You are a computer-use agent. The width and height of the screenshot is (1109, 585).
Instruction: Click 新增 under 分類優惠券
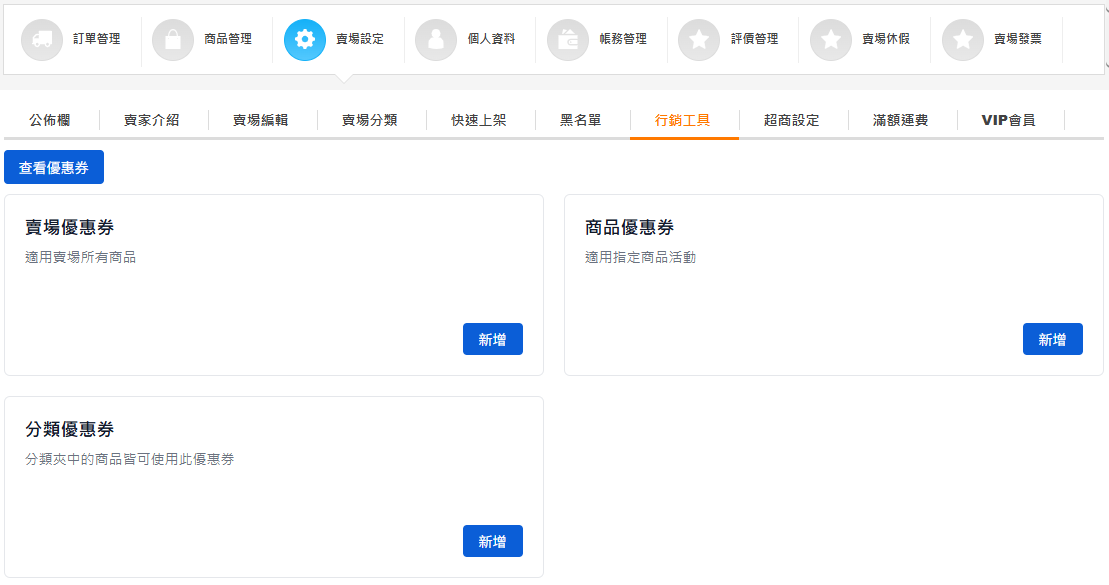(492, 542)
